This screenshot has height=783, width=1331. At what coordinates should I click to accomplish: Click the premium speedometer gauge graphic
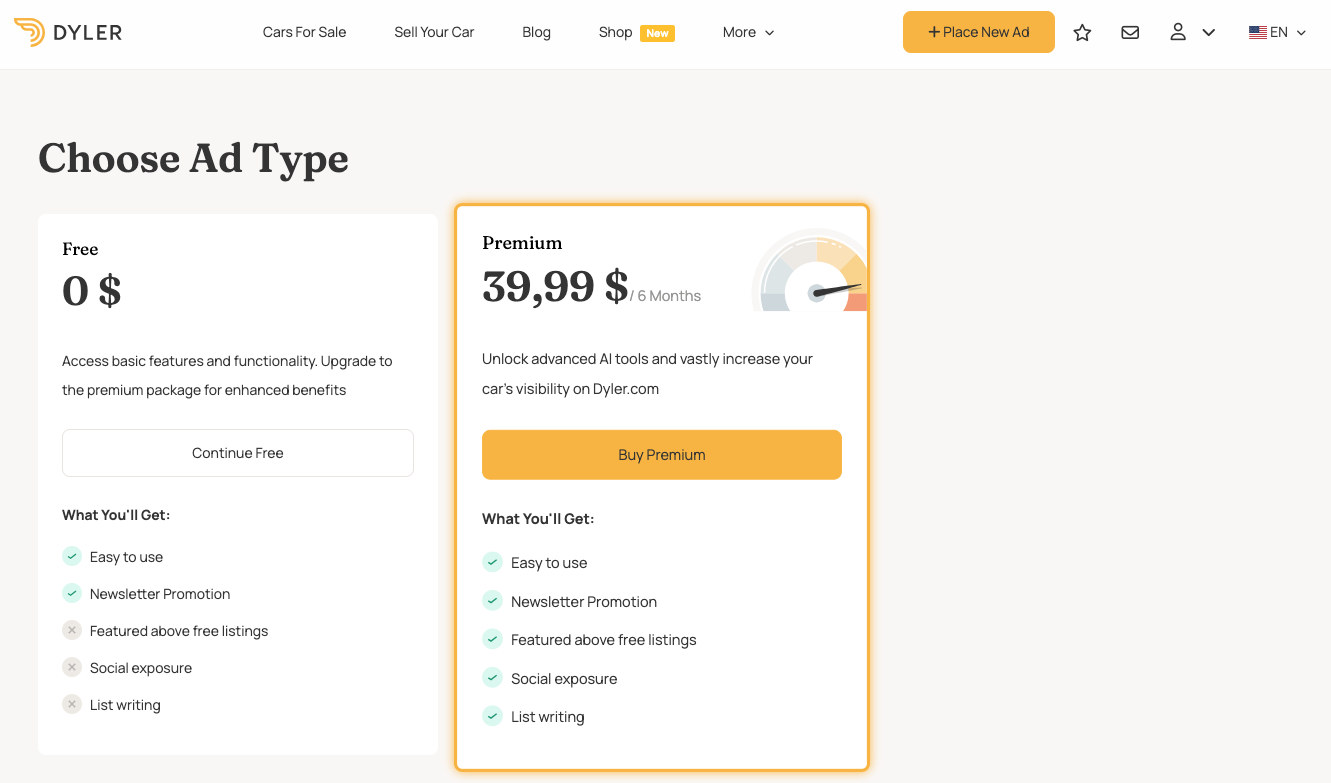[810, 270]
